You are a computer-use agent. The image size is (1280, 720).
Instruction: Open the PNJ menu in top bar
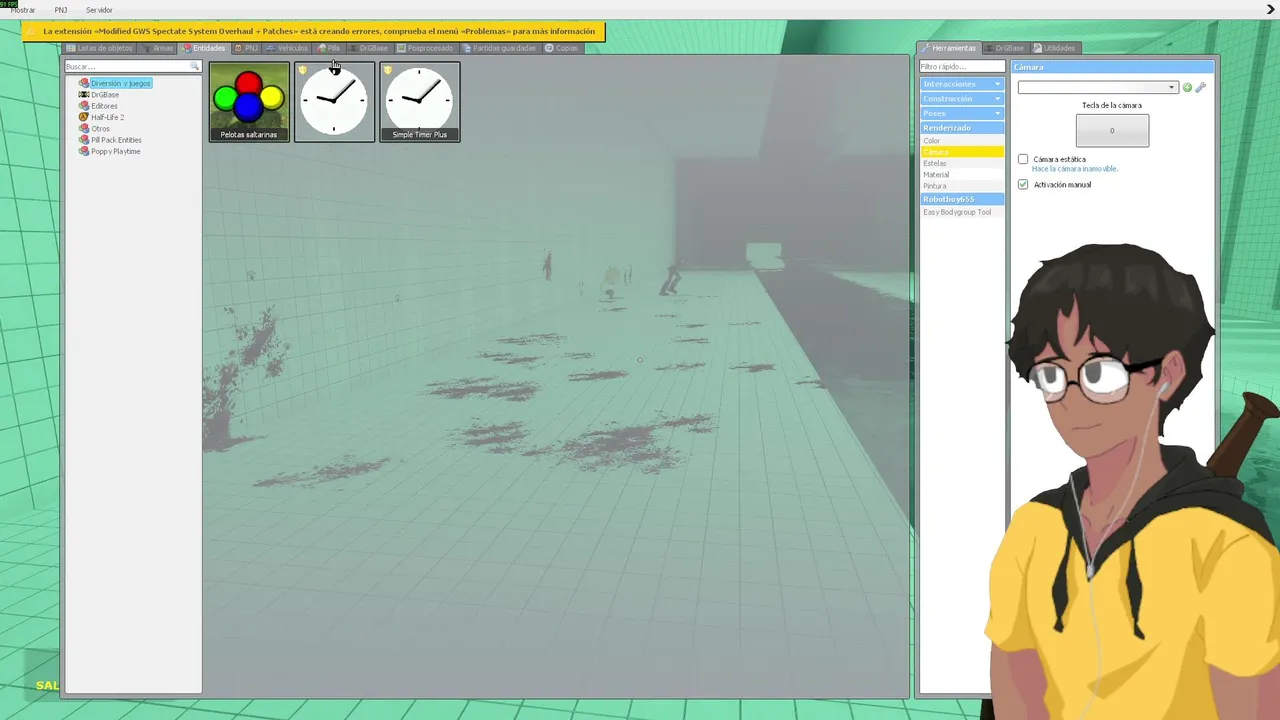click(x=61, y=10)
